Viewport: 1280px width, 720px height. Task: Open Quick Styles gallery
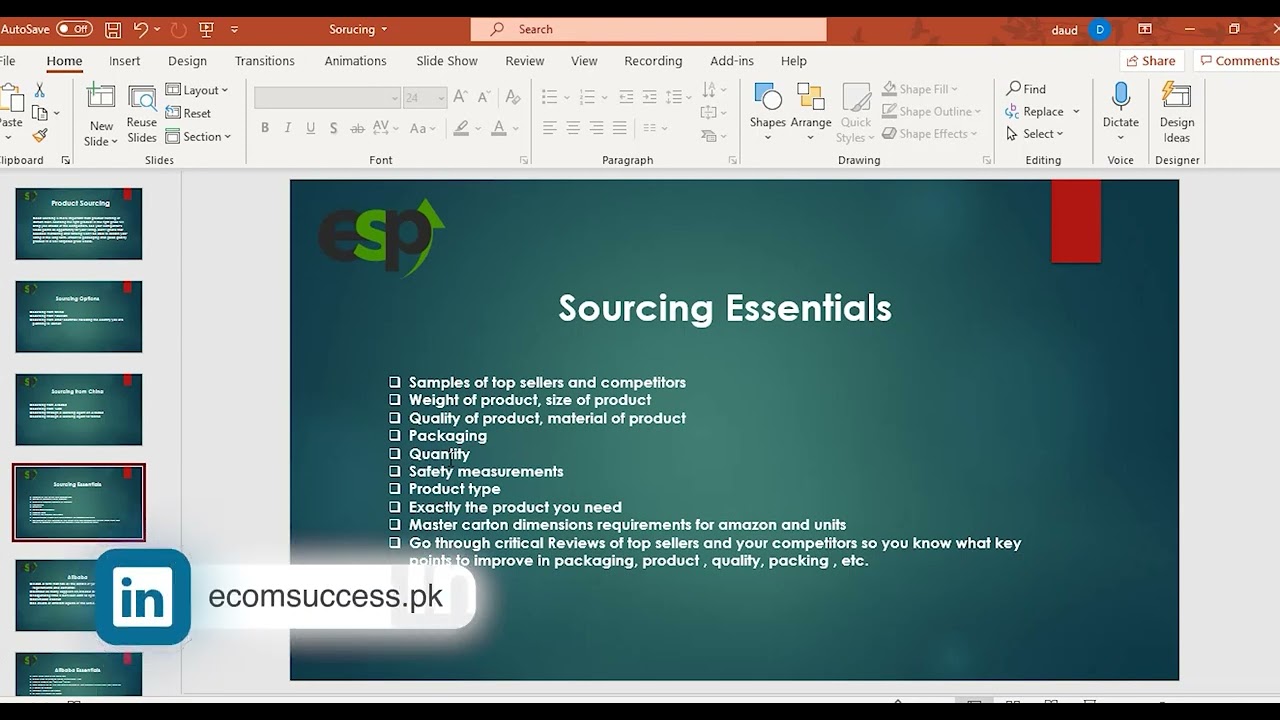(x=856, y=114)
